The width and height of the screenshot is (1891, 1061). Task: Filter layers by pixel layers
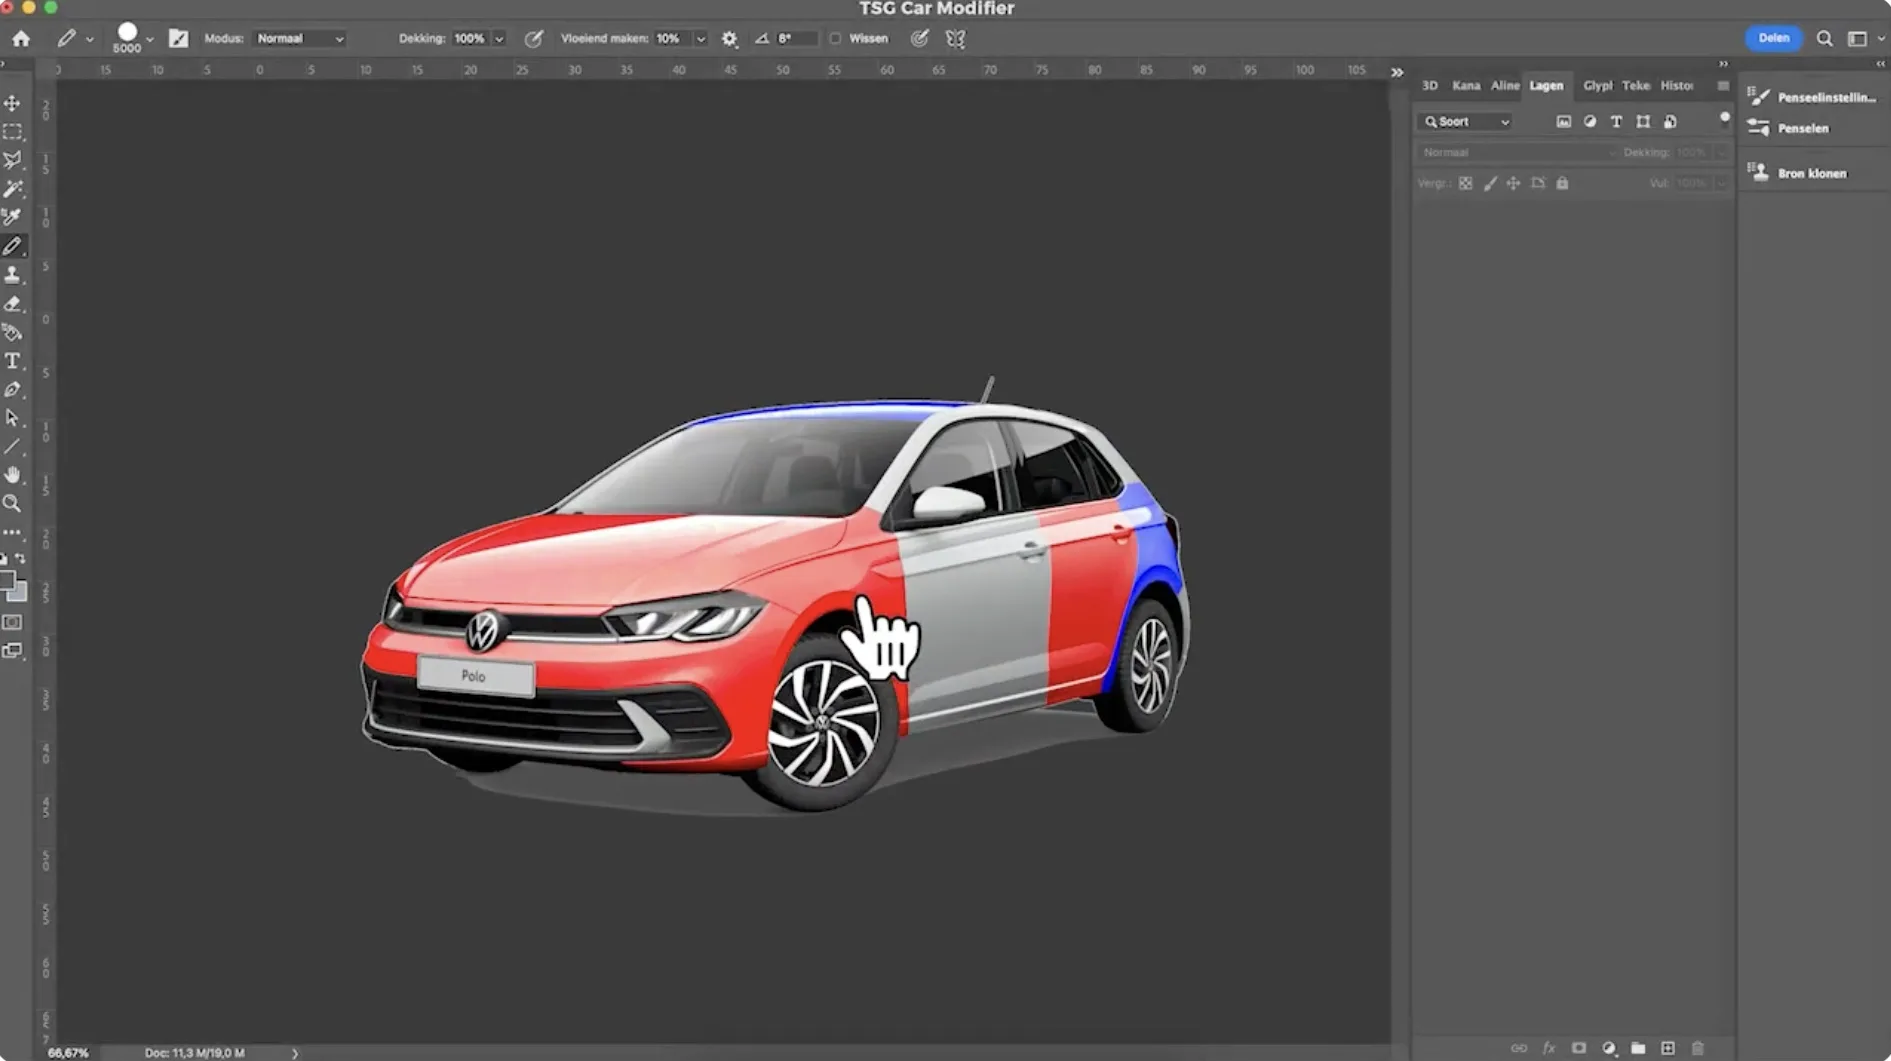[x=1563, y=122]
